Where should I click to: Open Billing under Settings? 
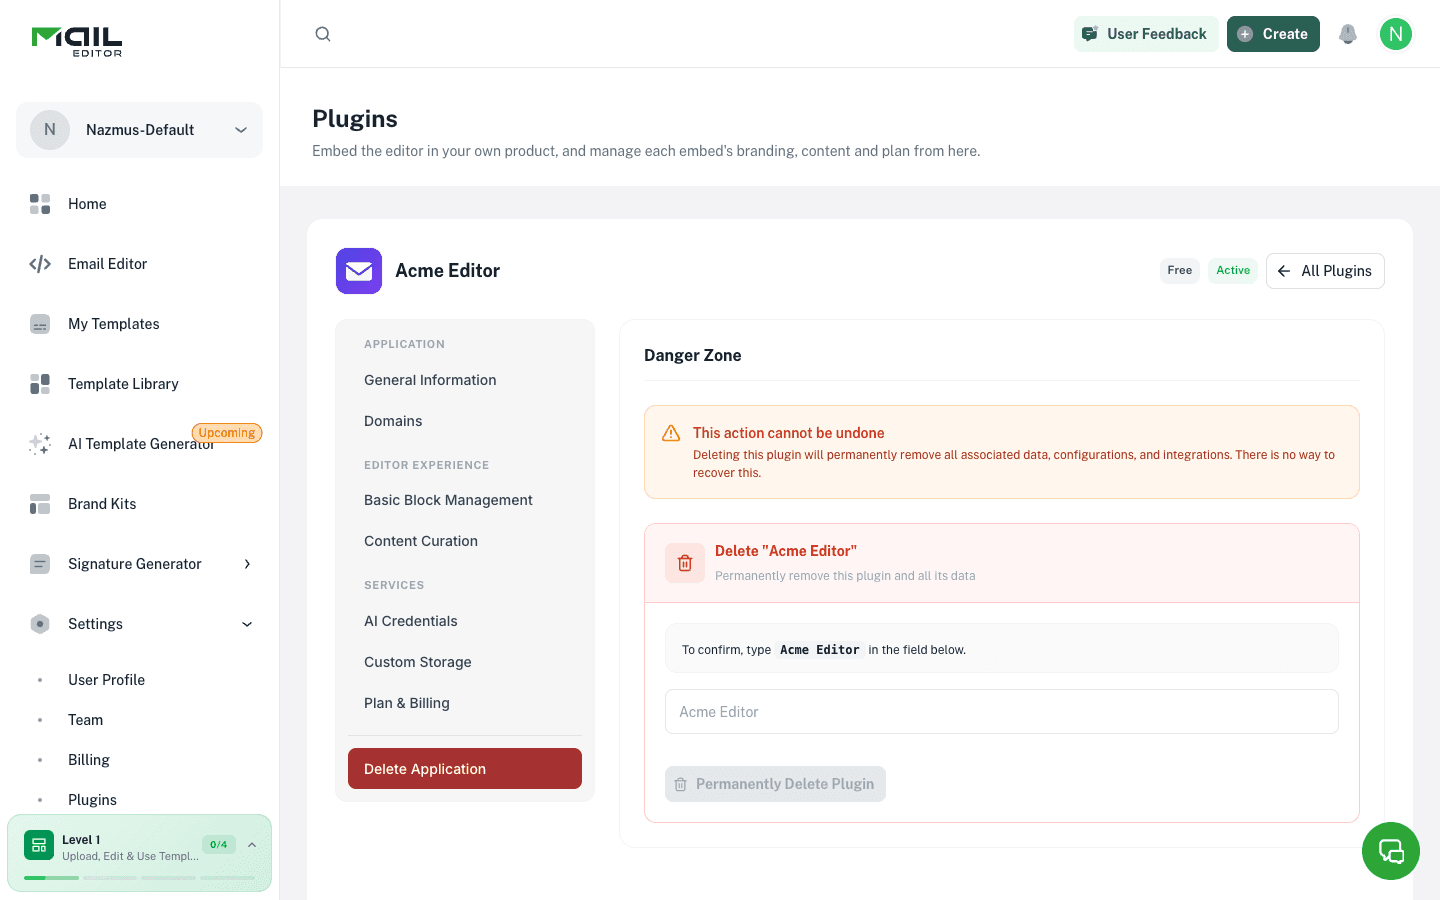pyautogui.click(x=88, y=760)
